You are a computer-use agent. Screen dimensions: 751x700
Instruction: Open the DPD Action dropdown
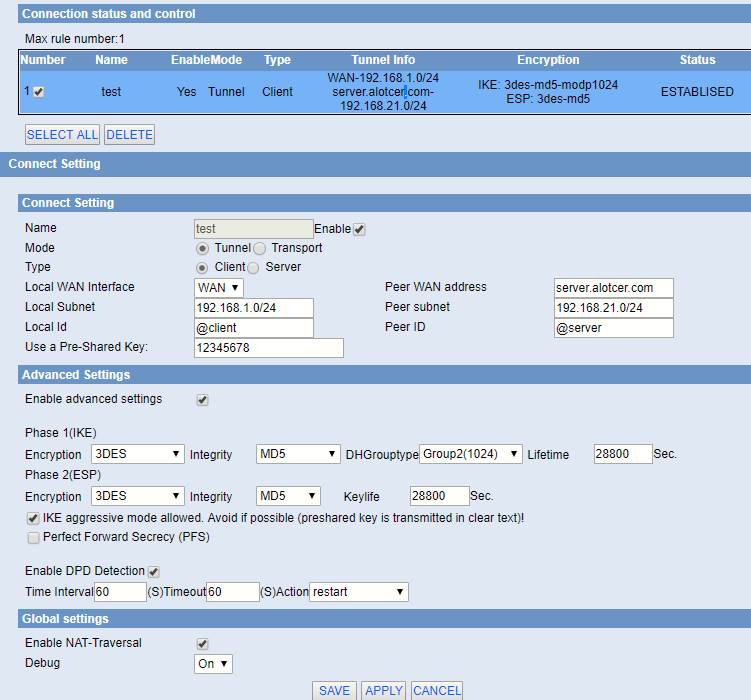358,592
